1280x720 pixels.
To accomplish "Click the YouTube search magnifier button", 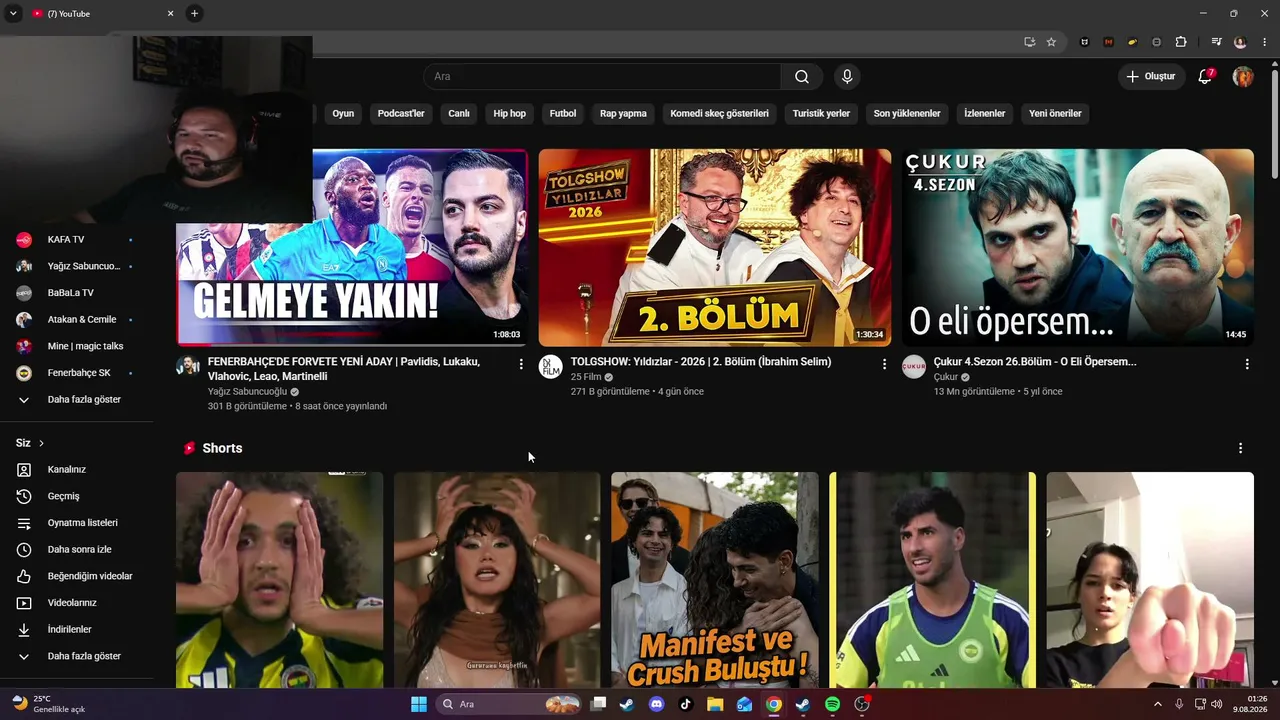I will pyautogui.click(x=802, y=77).
